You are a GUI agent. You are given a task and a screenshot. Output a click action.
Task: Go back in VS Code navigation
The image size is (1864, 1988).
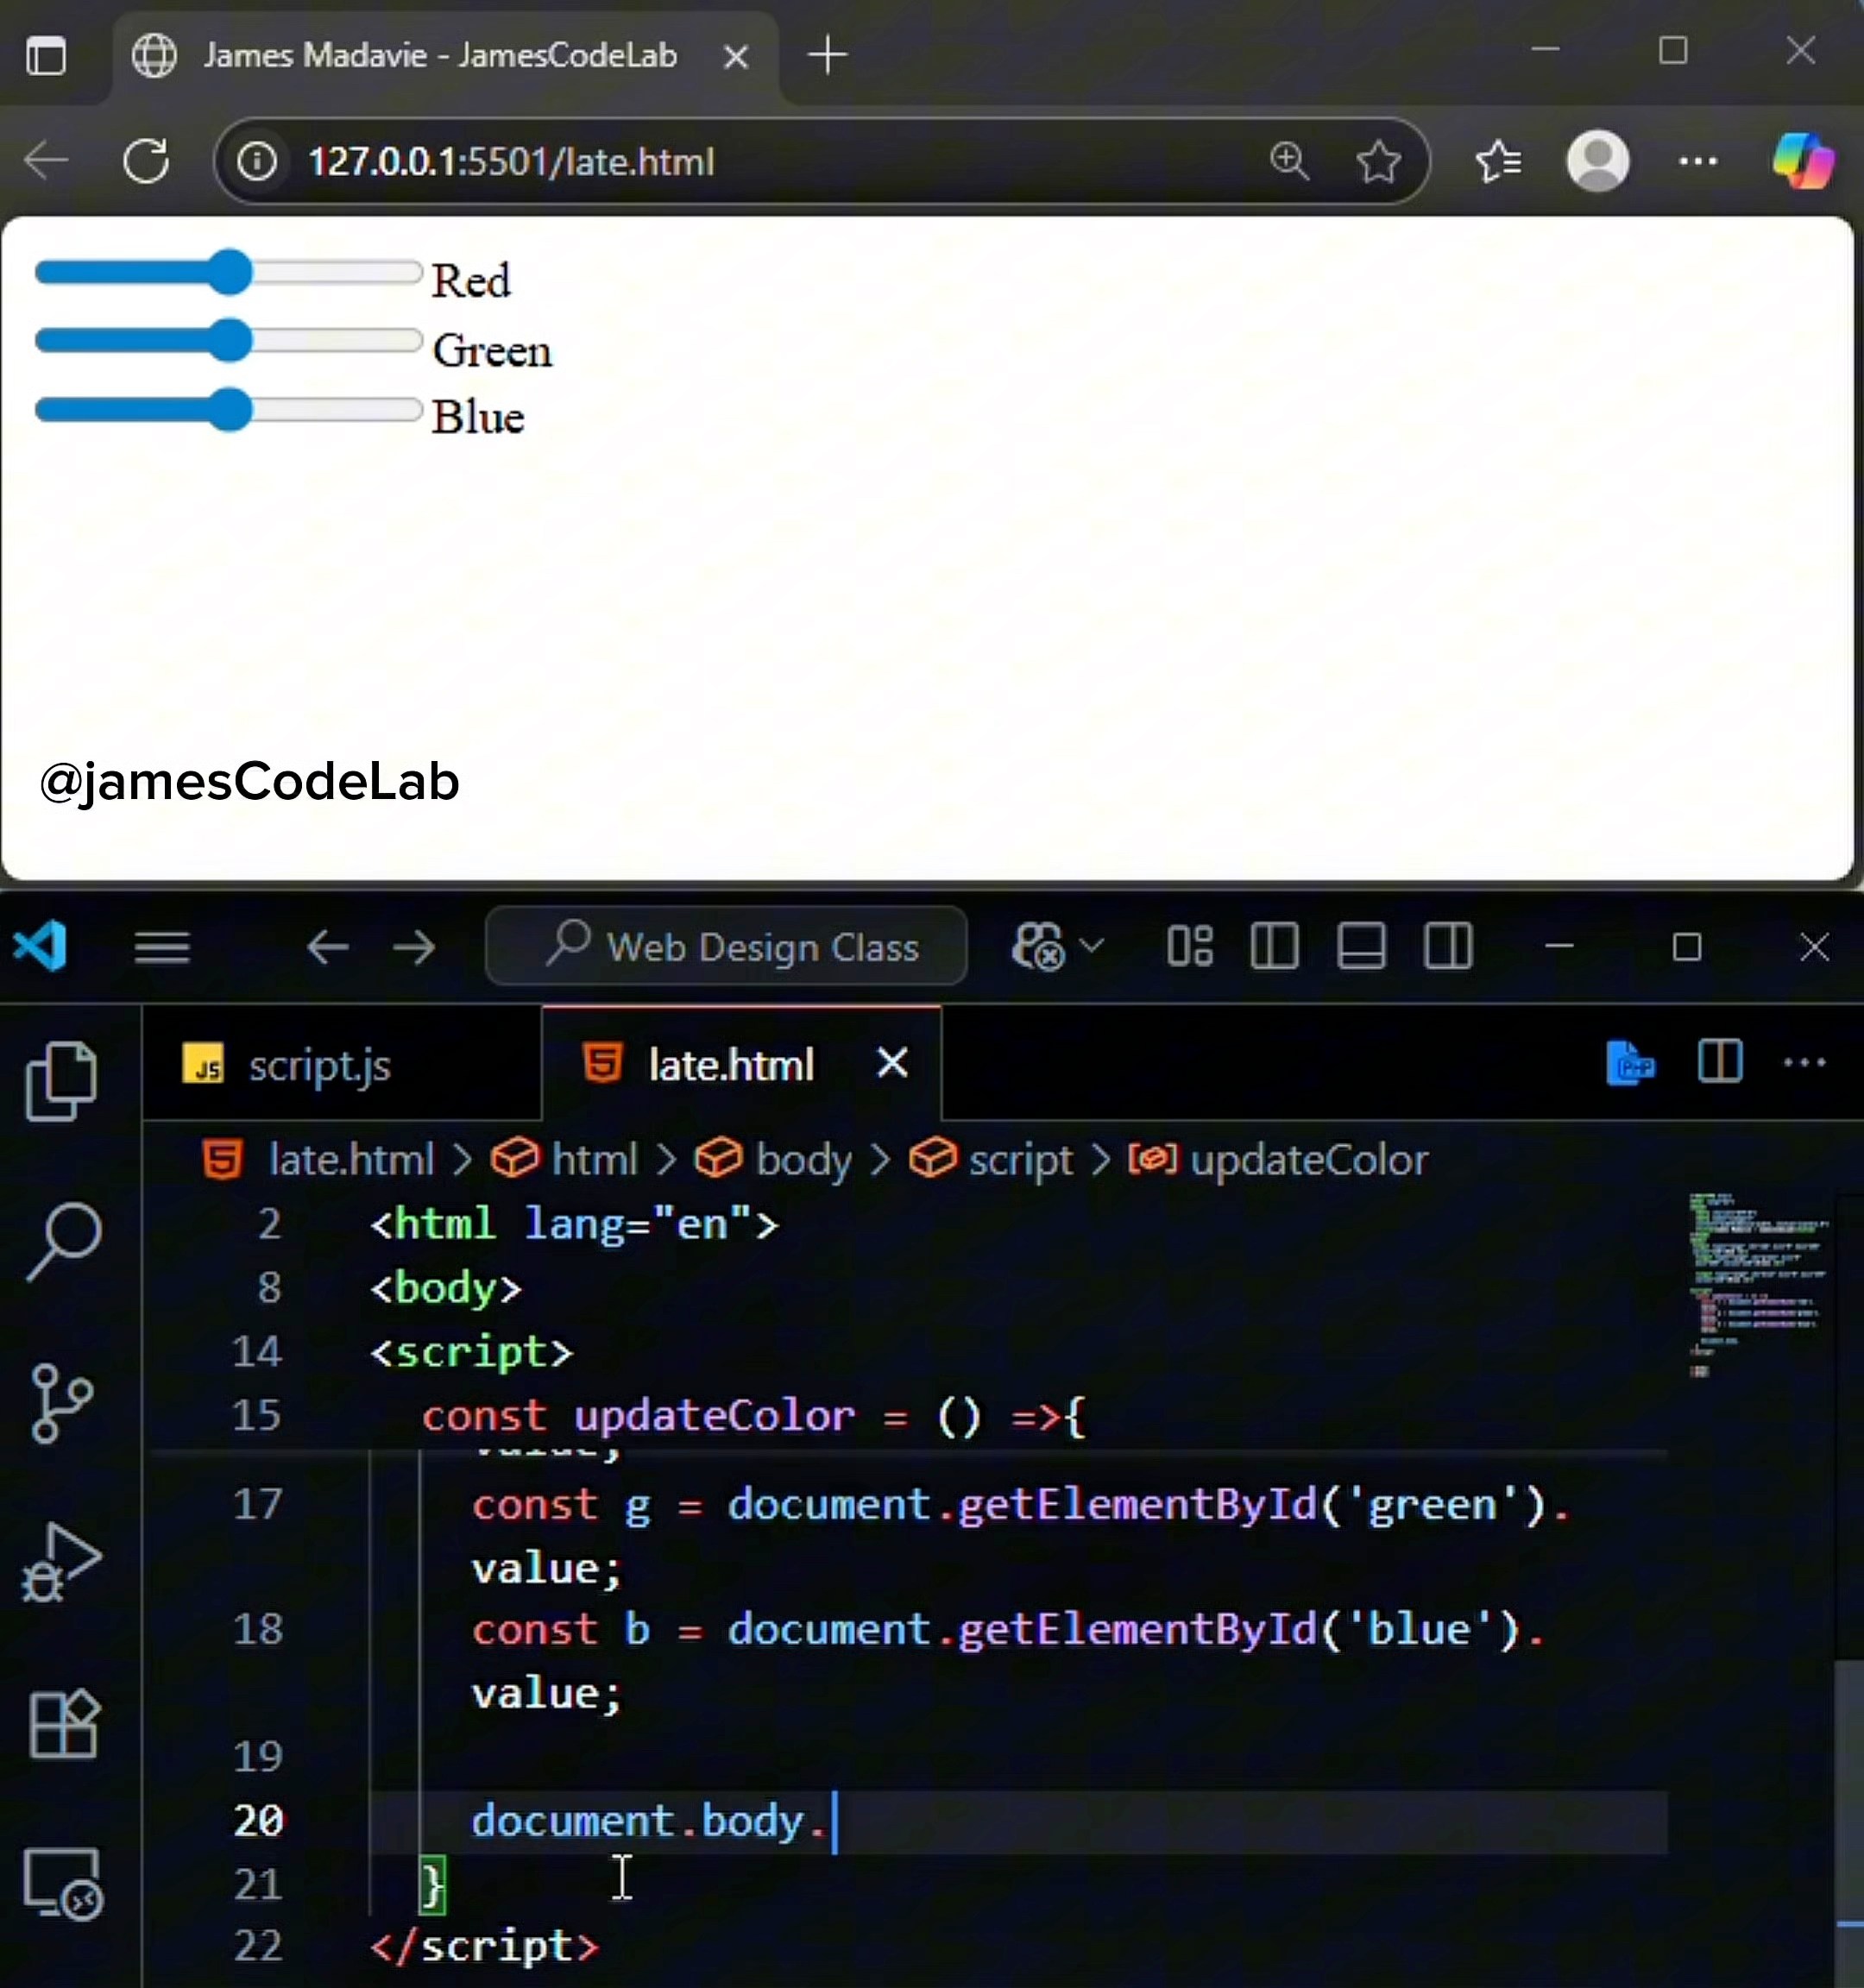327,946
